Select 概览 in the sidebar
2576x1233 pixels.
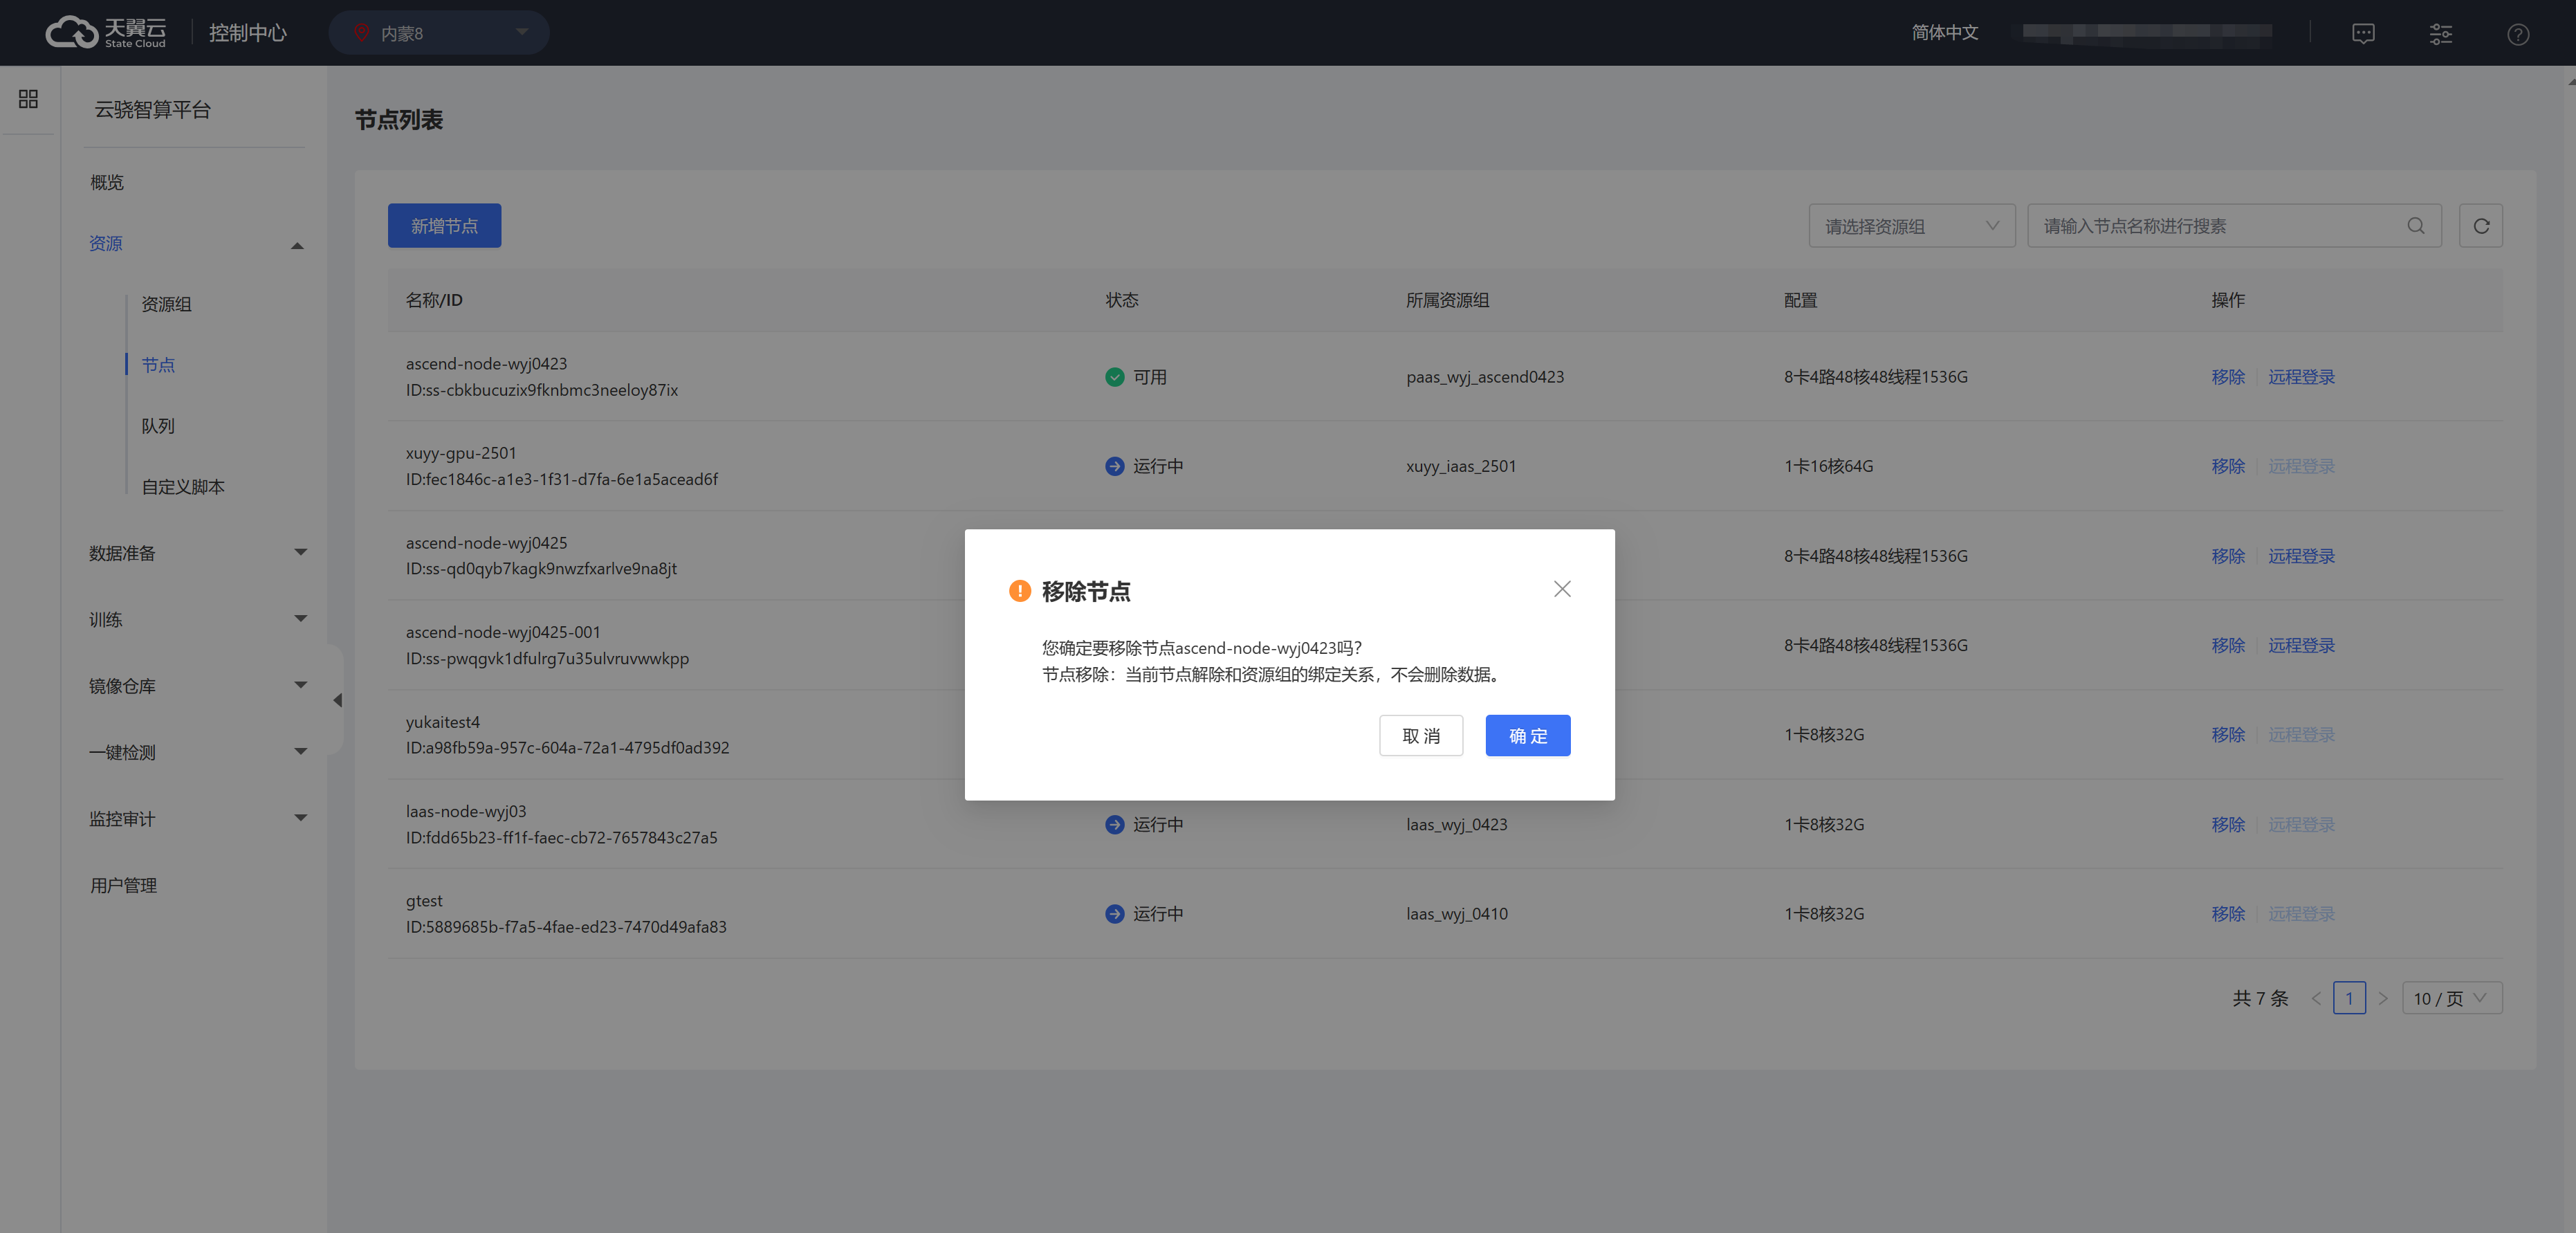coord(107,183)
